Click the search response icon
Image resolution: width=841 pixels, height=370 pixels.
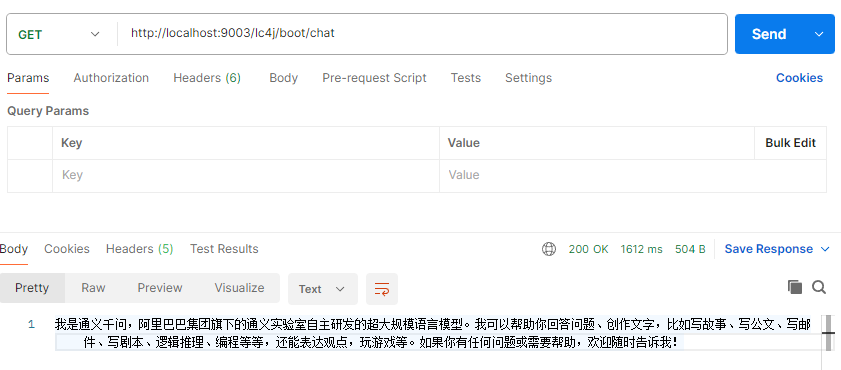(x=818, y=287)
